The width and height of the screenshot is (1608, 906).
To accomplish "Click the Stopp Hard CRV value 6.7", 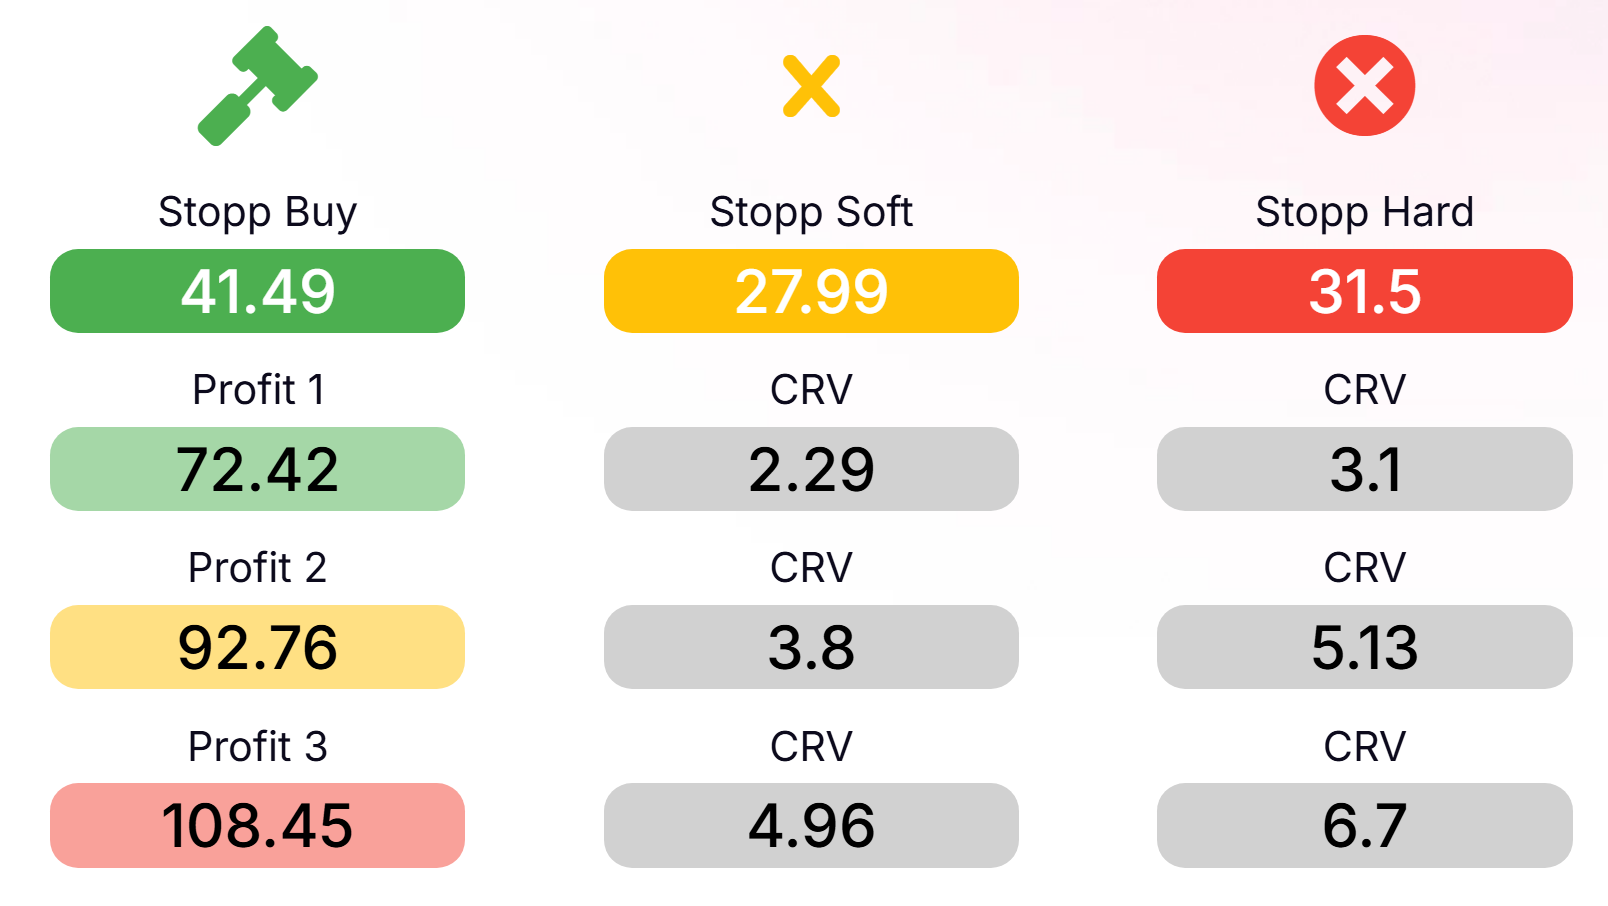I will 1364,825.
